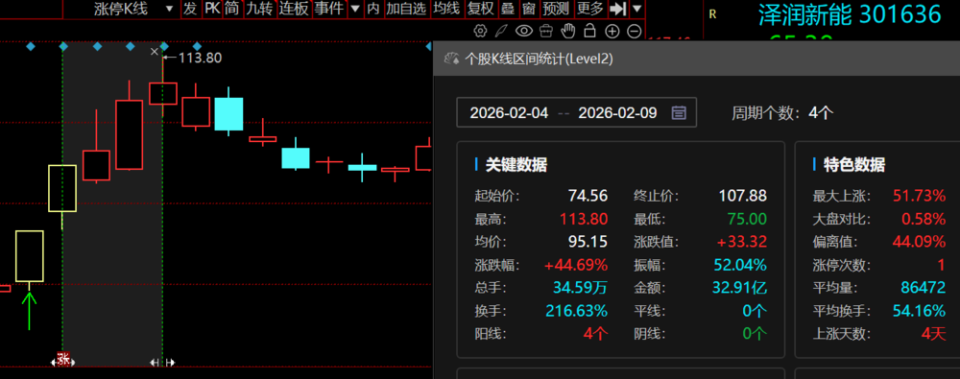
Task: Click the 振幅 value 52.04%
Action: (740, 265)
